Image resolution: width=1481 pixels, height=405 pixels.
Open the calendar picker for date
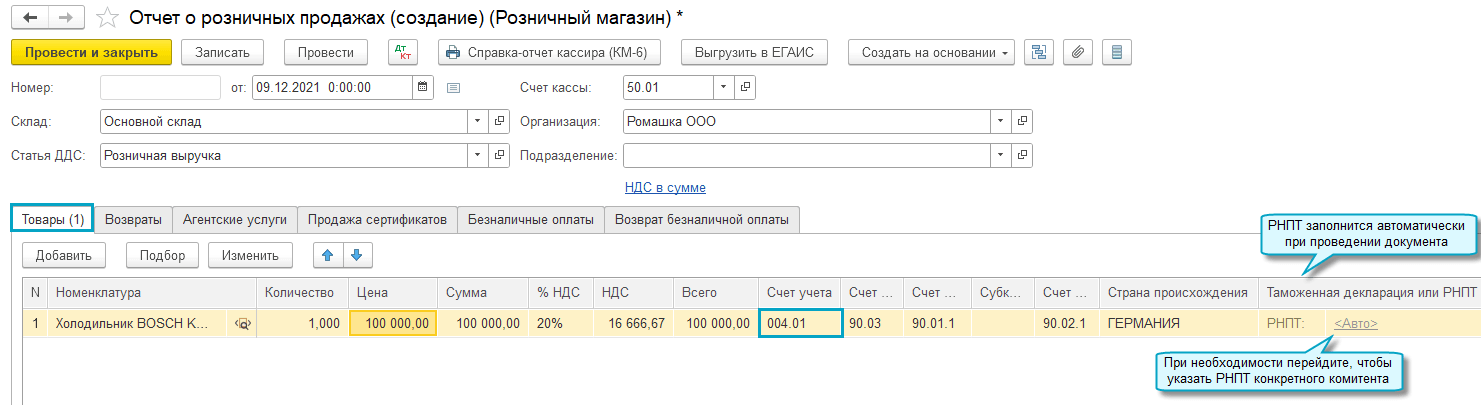[423, 87]
